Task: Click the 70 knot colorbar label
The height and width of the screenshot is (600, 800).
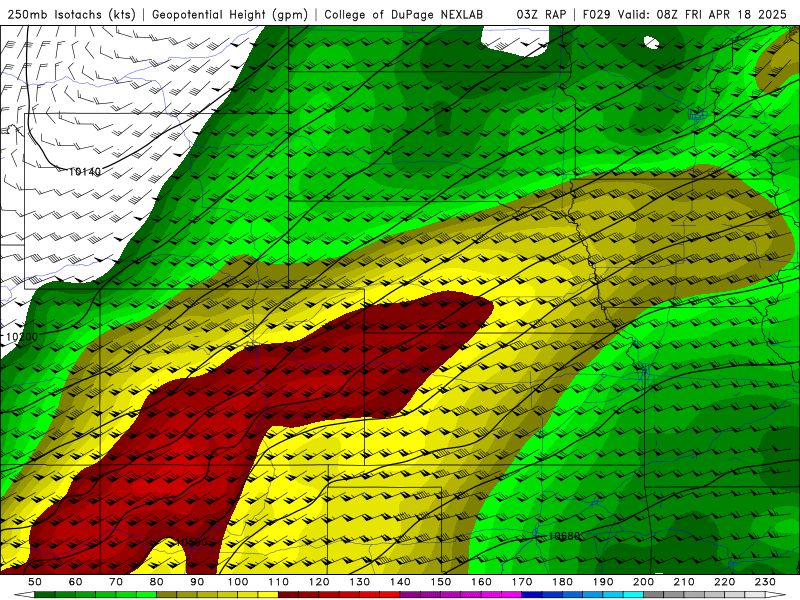Action: pos(116,582)
